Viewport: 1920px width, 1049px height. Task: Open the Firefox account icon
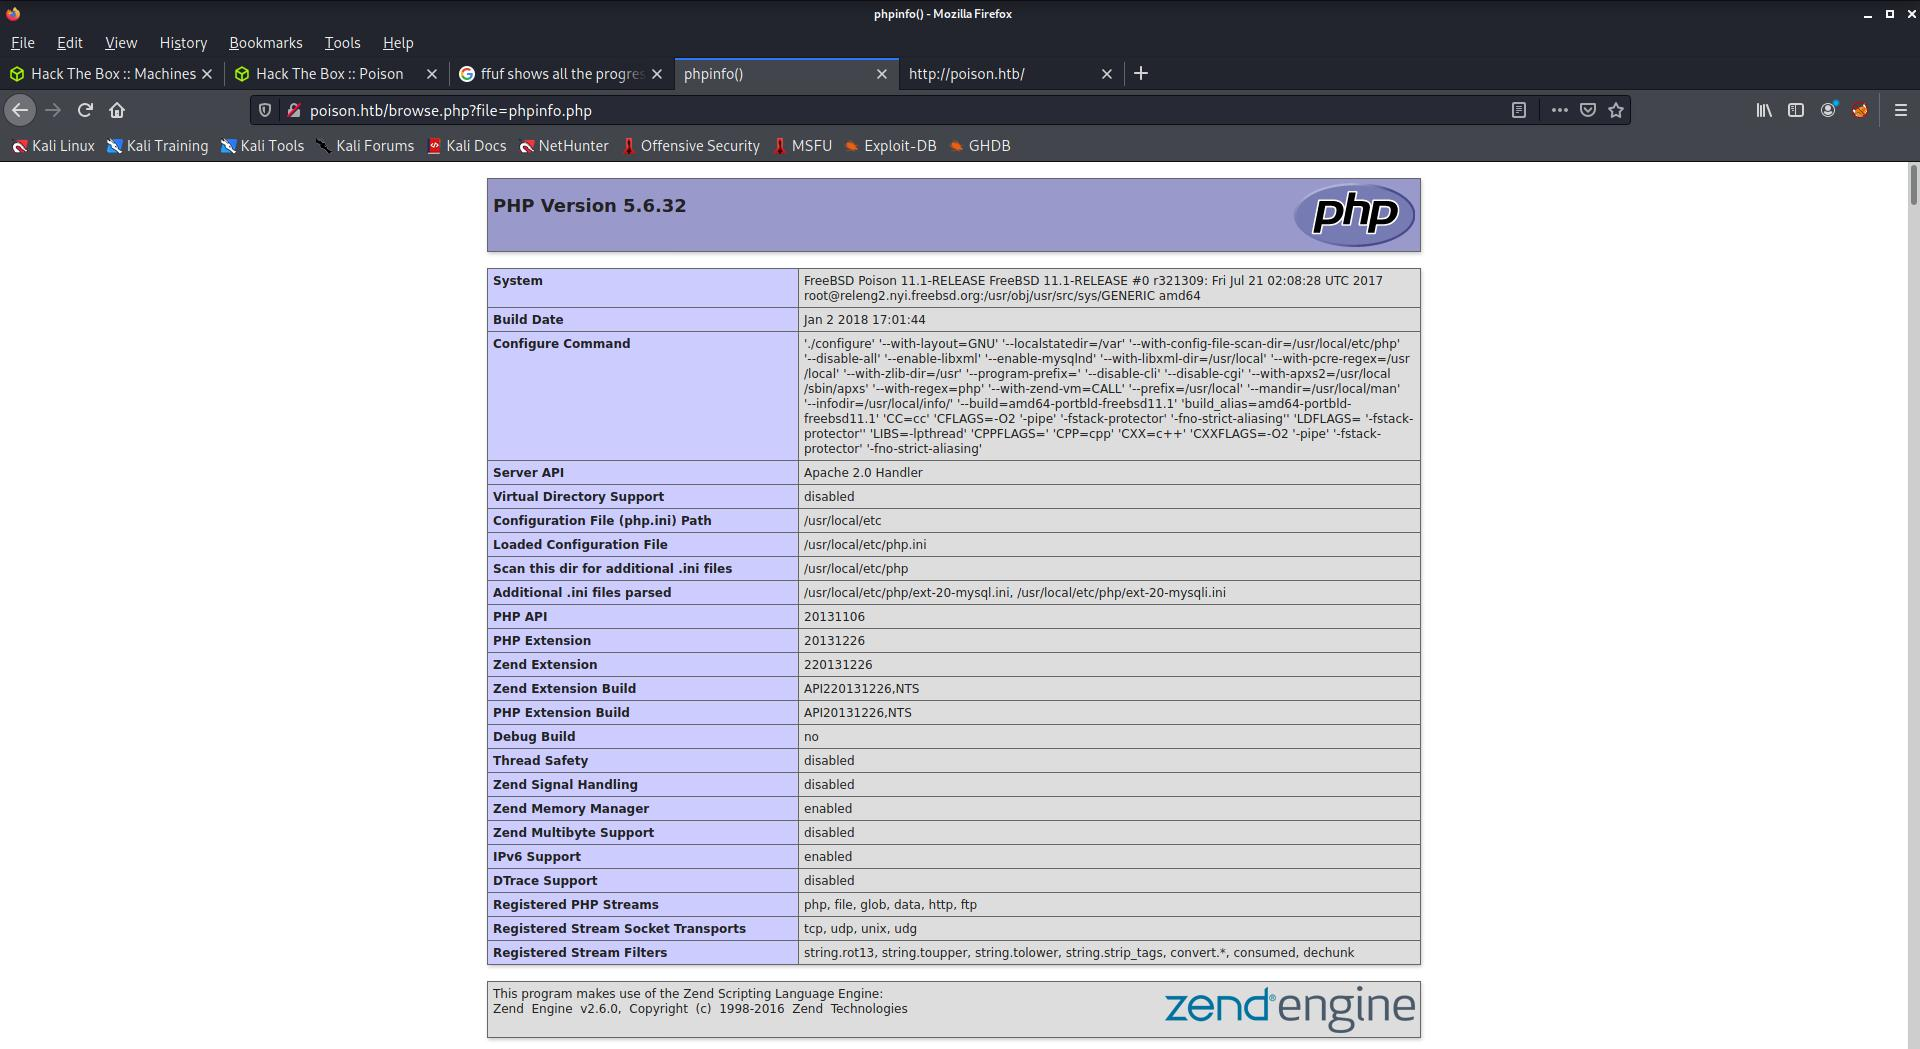(x=1828, y=110)
